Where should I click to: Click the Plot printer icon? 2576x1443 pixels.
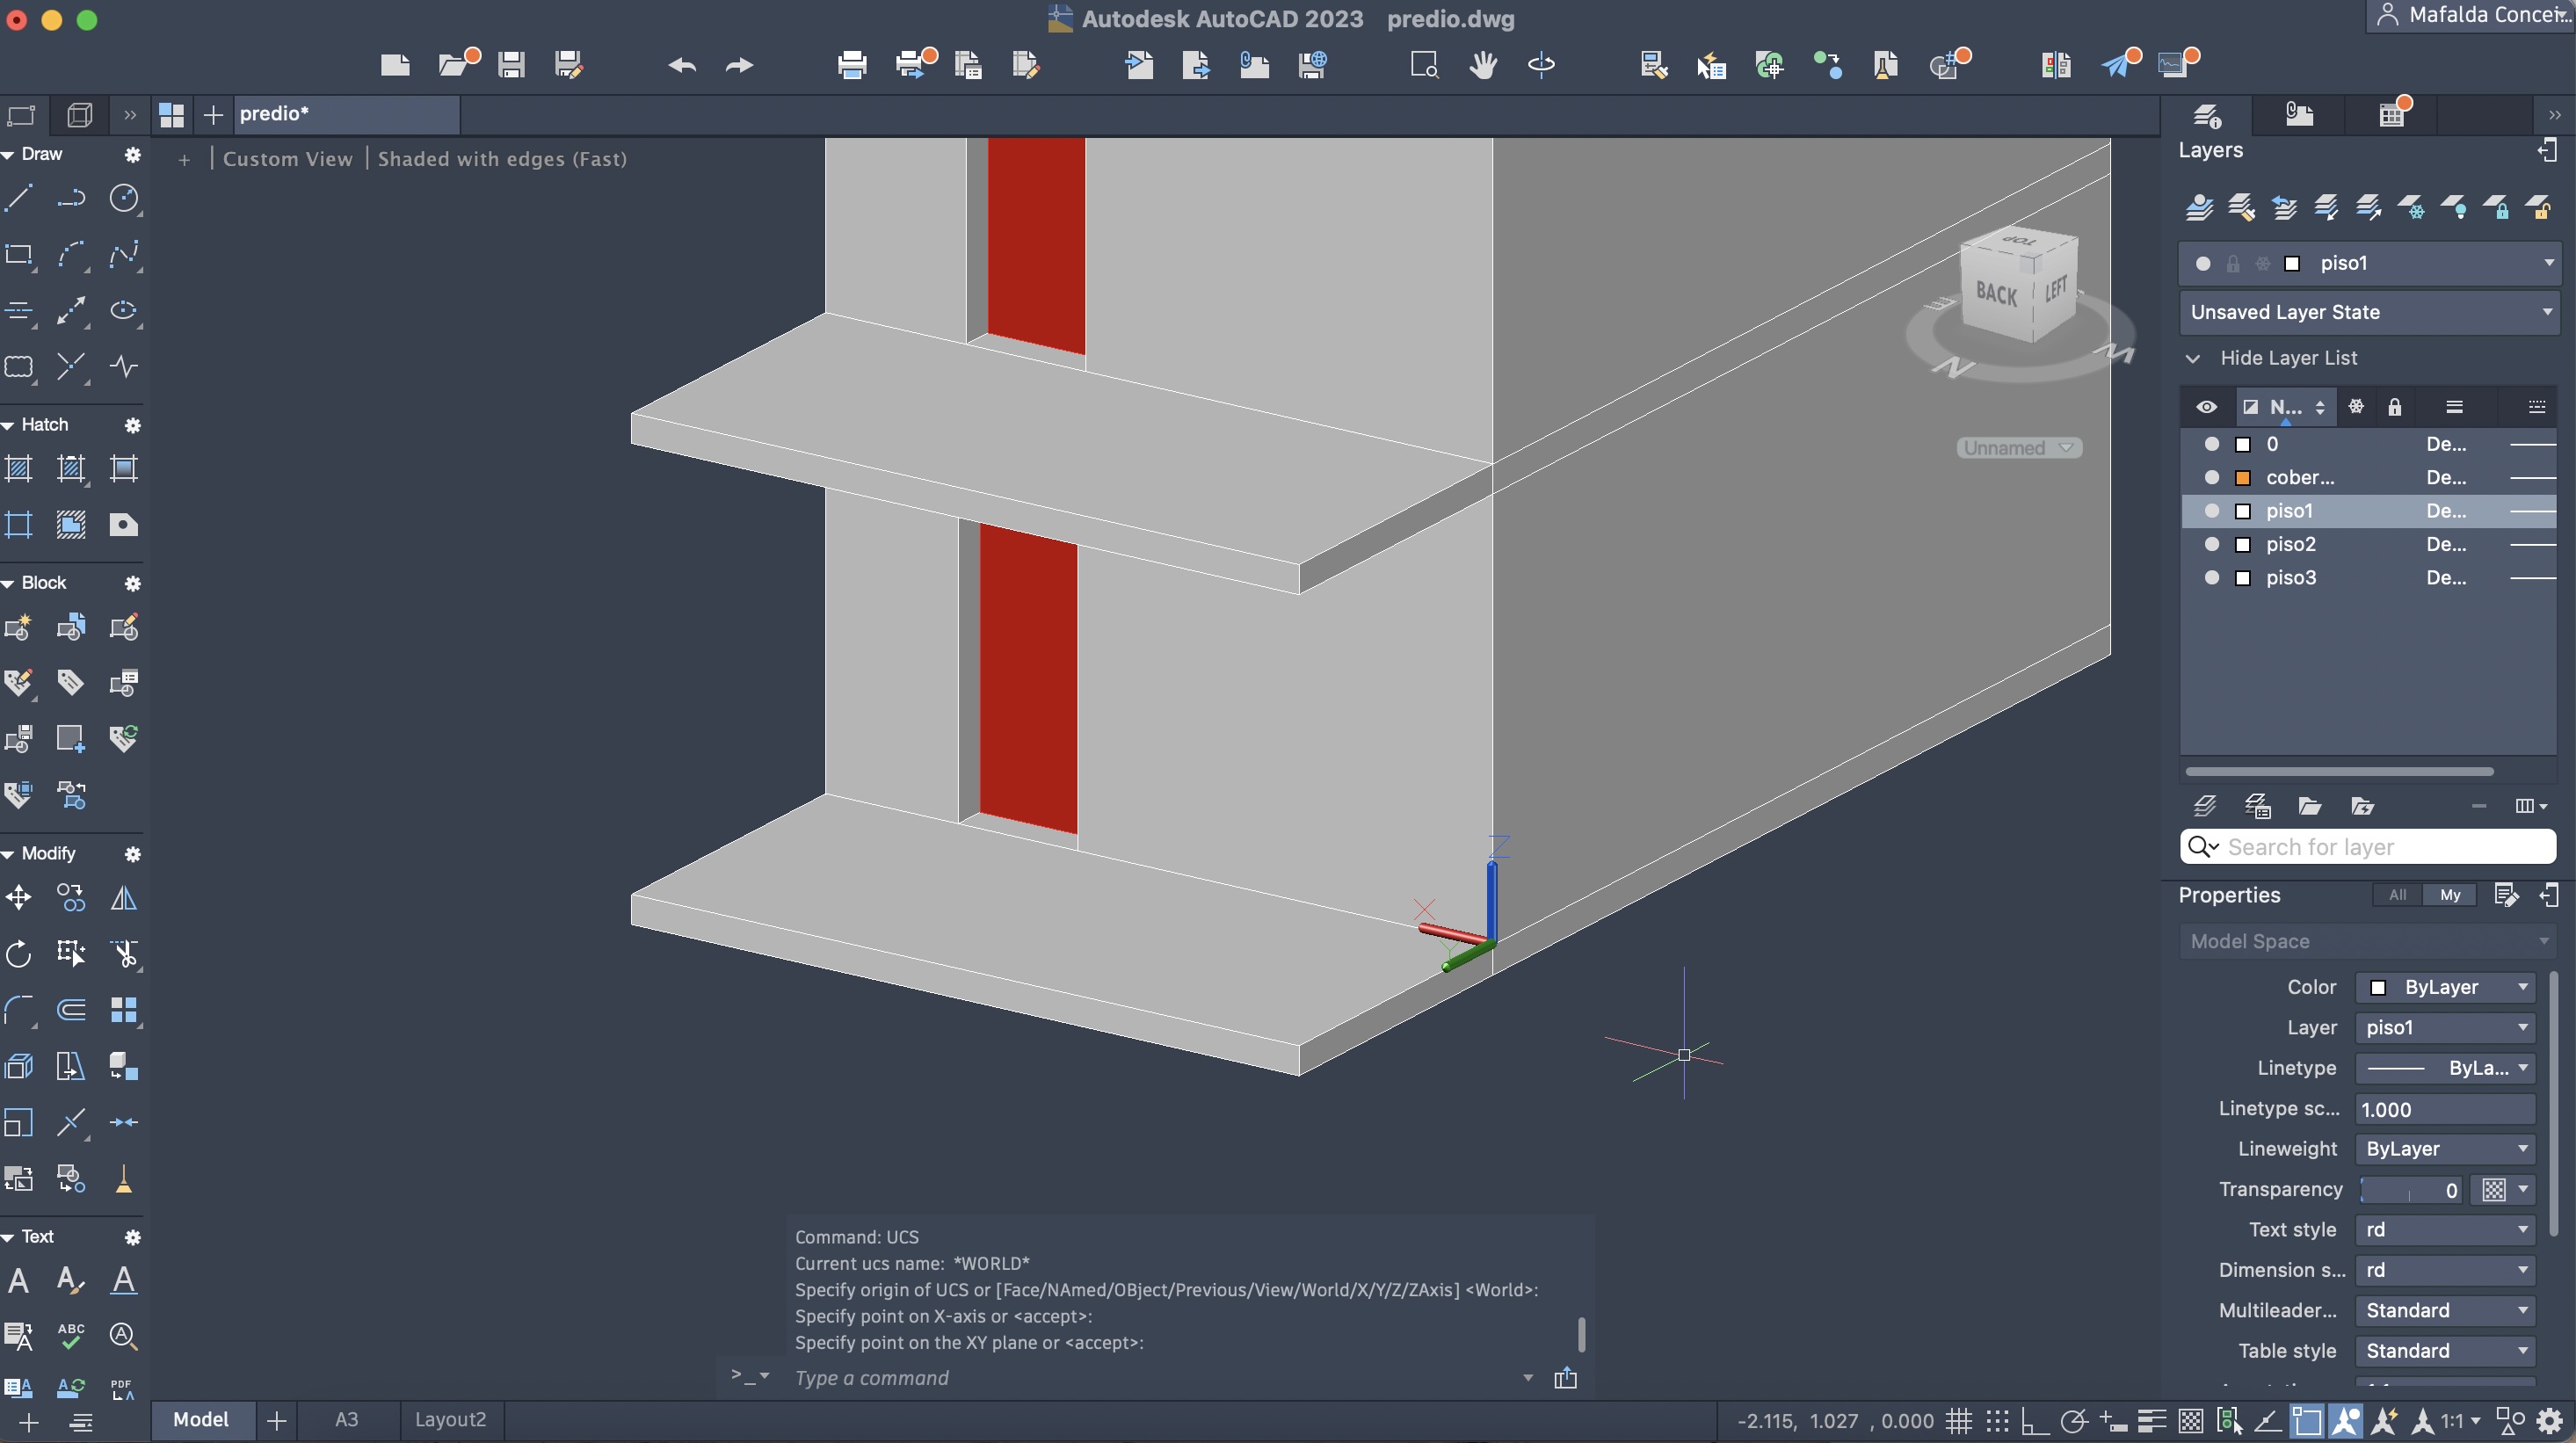pos(852,65)
